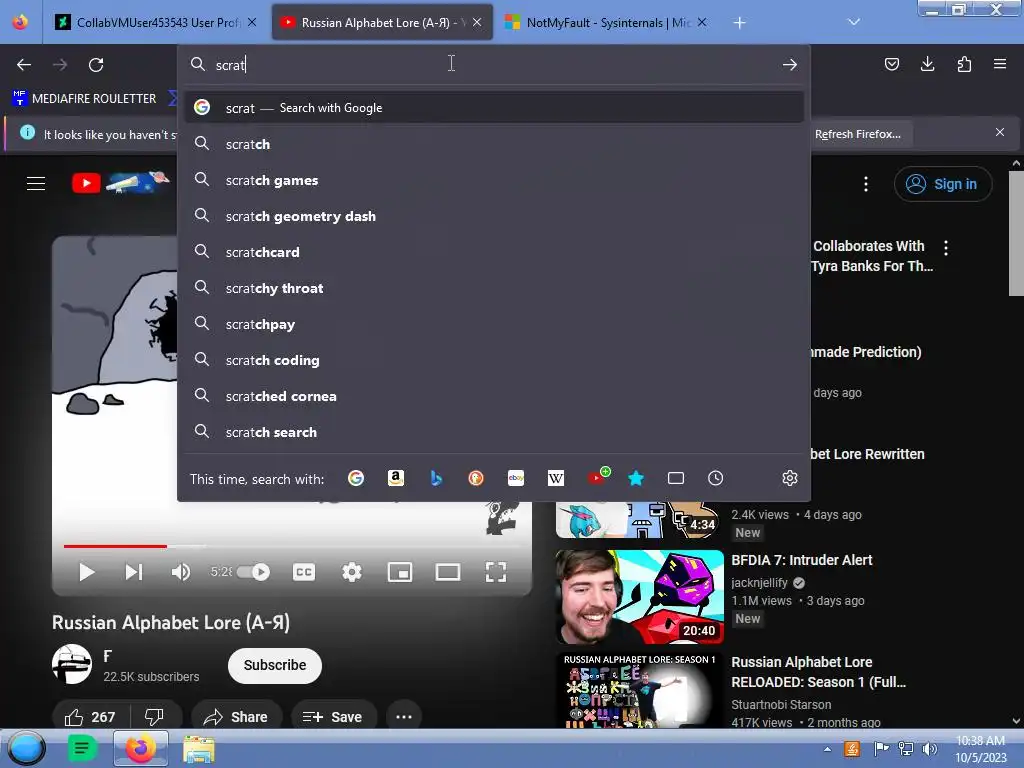Viewport: 1024px width, 768px height.
Task: Choose 'scratch games' suggestion
Action: point(494,180)
